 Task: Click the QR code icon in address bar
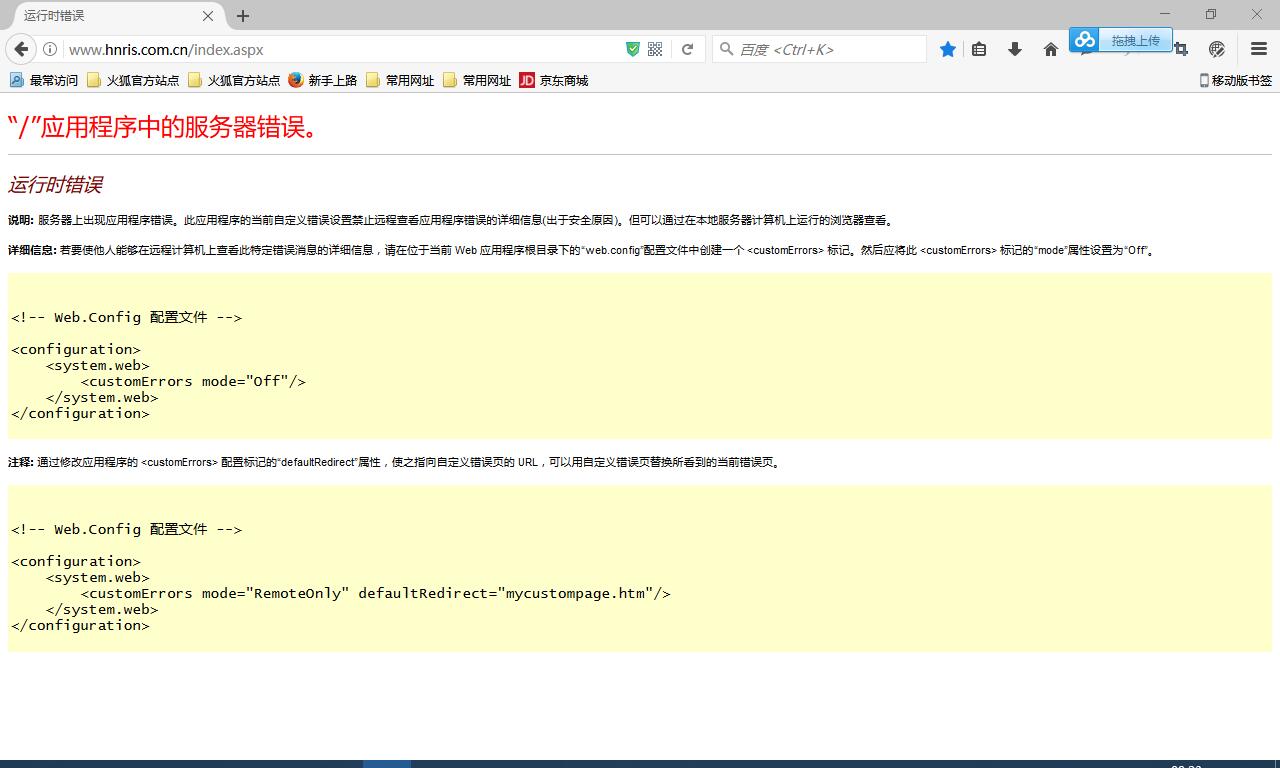pyautogui.click(x=655, y=49)
